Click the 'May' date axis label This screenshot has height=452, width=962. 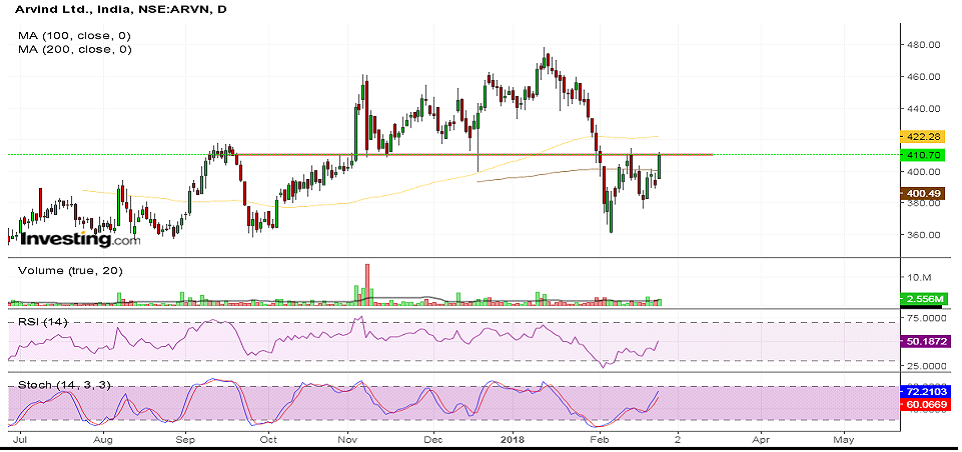(x=843, y=440)
